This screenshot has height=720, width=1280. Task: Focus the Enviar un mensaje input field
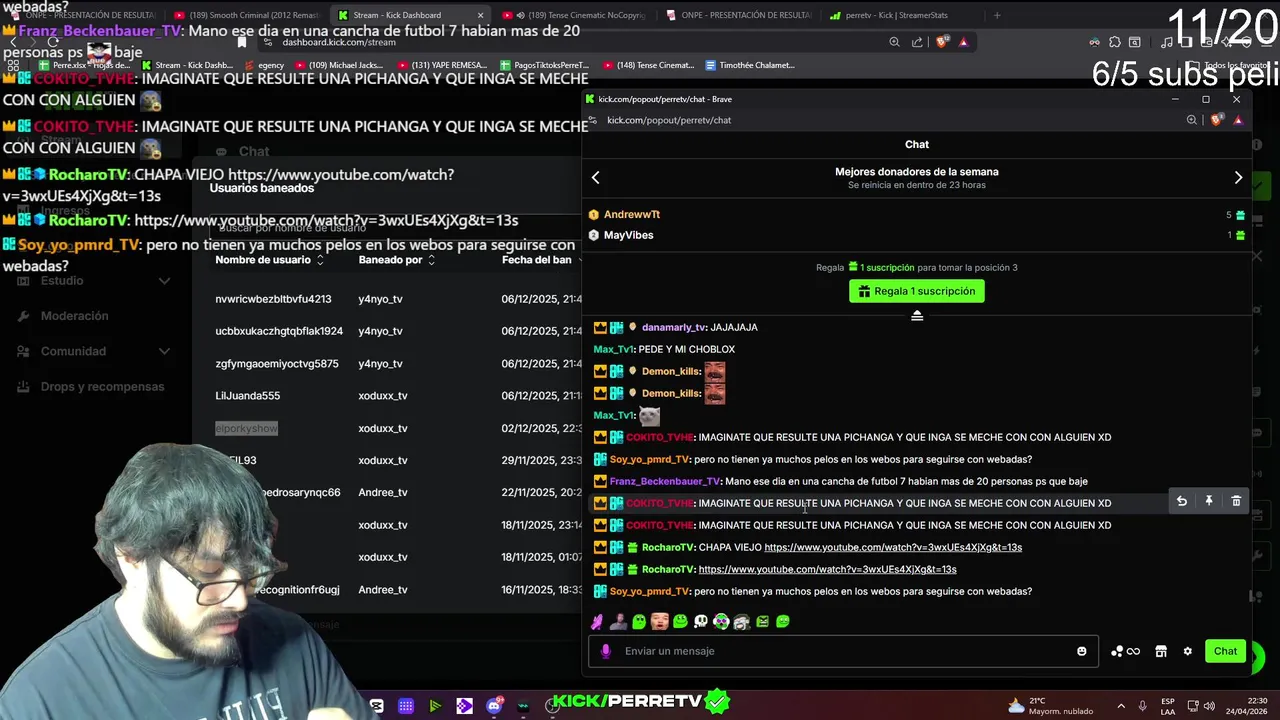(843, 651)
